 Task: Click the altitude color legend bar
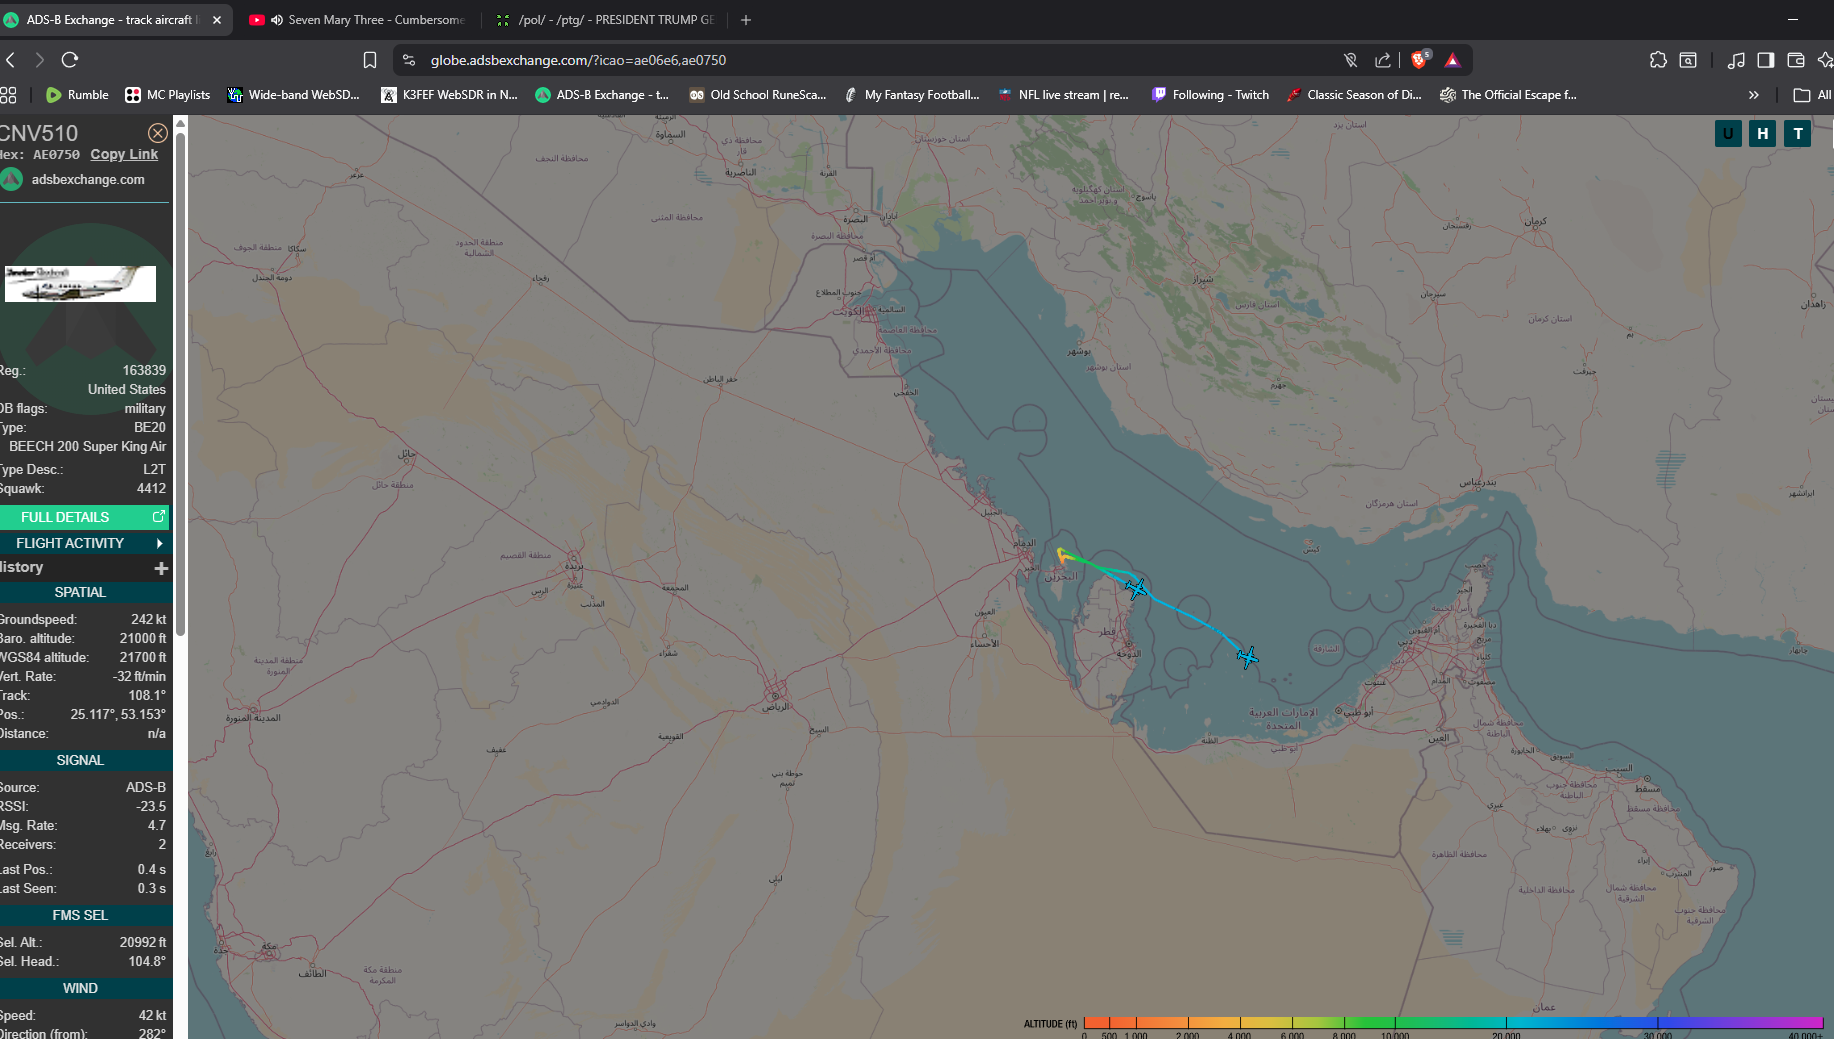(1453, 1023)
